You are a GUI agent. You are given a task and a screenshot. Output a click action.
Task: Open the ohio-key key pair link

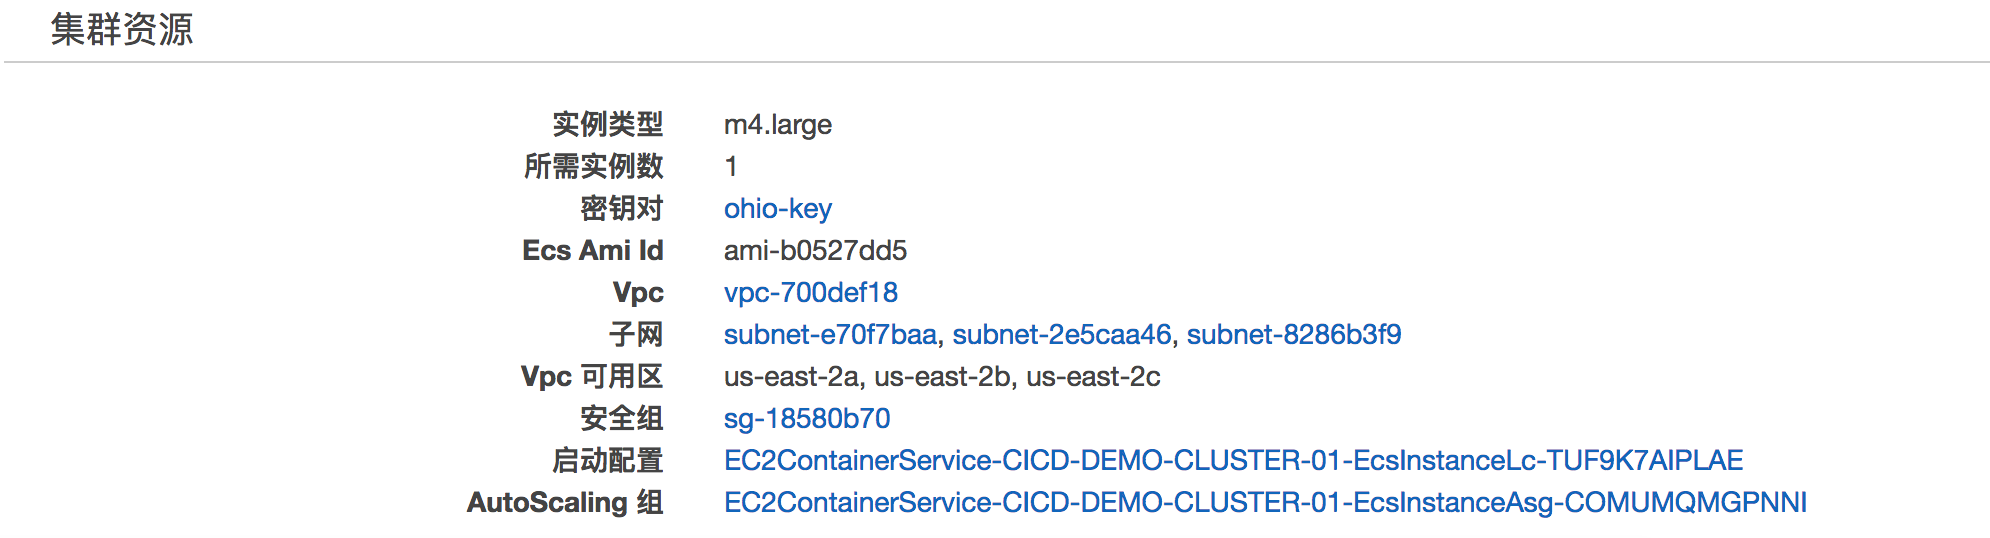point(777,208)
